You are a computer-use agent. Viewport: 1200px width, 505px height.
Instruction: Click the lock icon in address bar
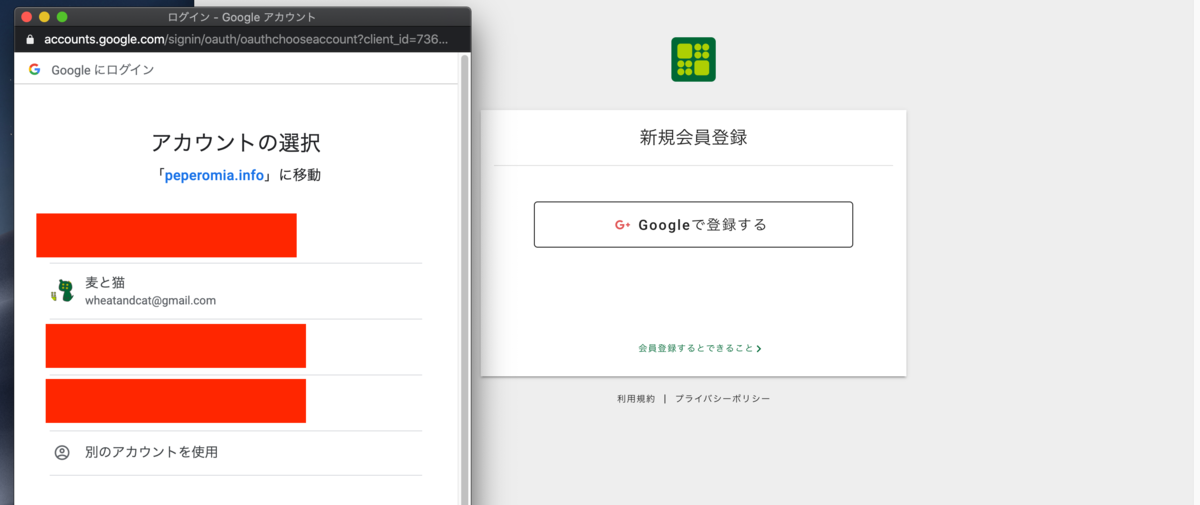pos(29,39)
